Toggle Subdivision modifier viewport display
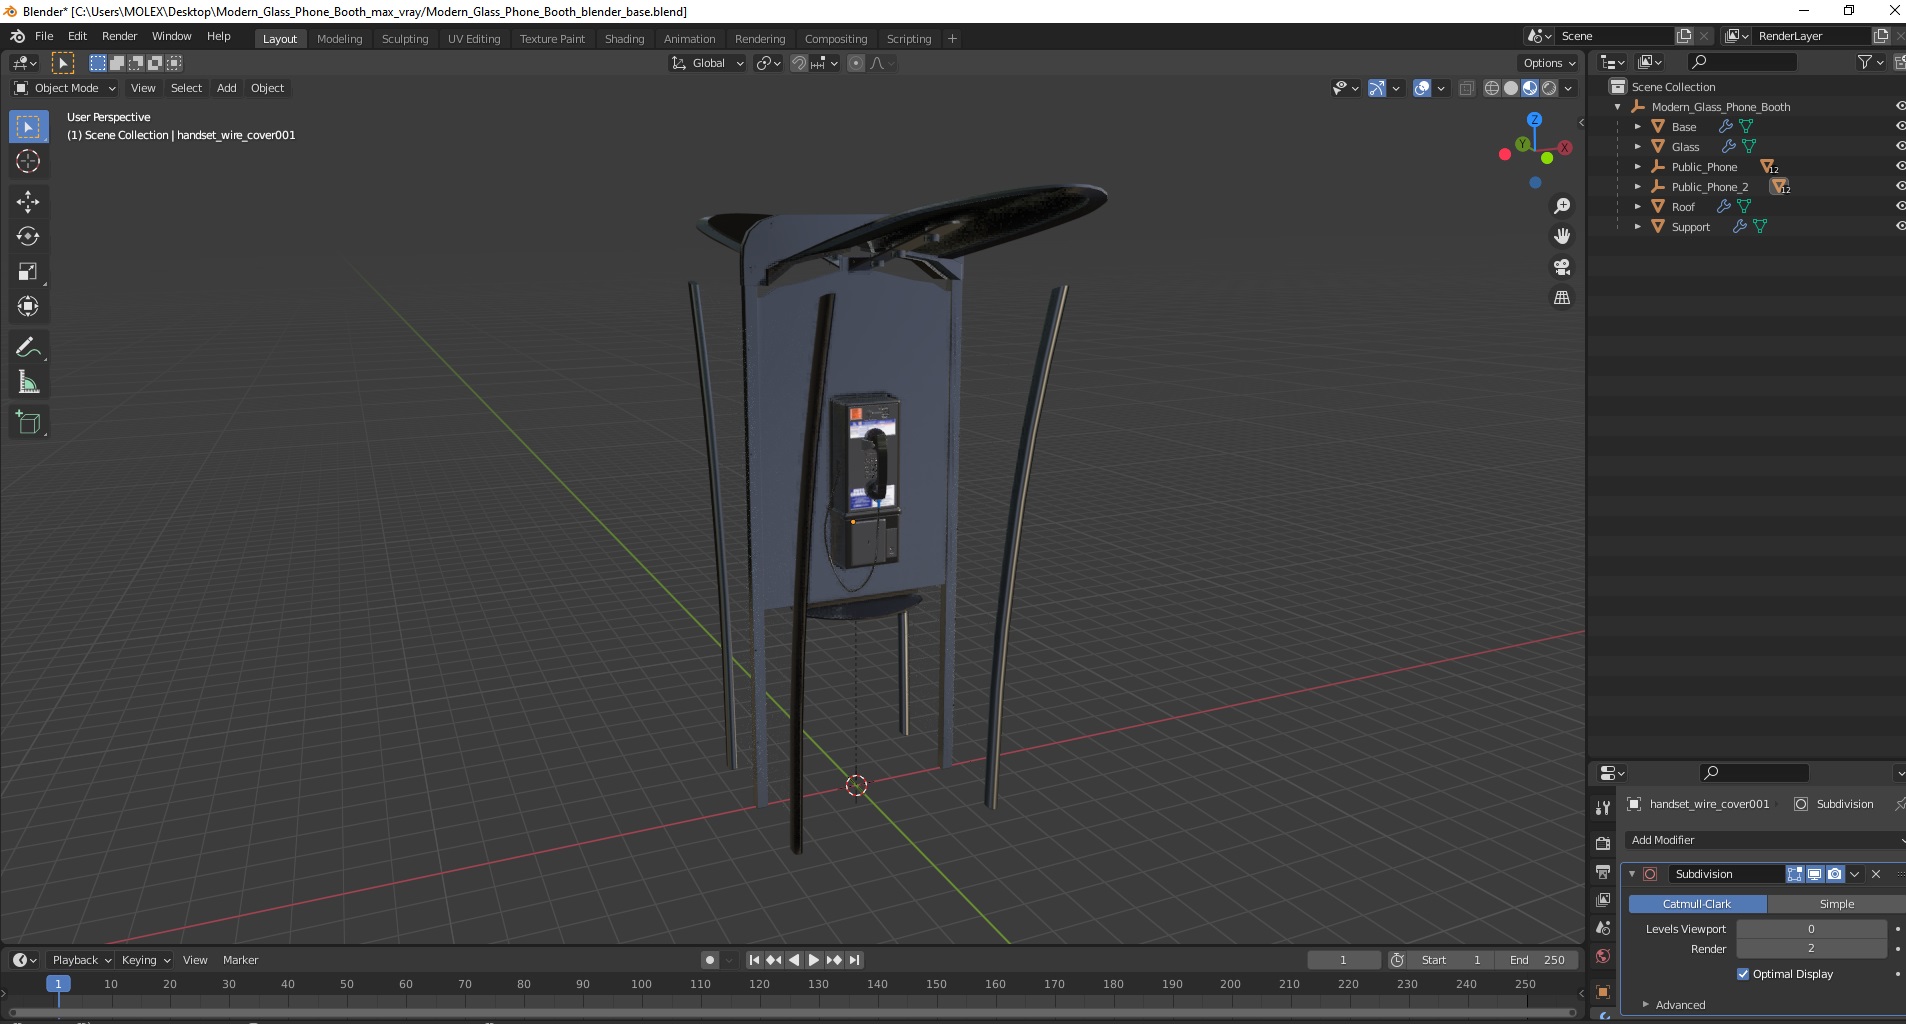 (1815, 874)
